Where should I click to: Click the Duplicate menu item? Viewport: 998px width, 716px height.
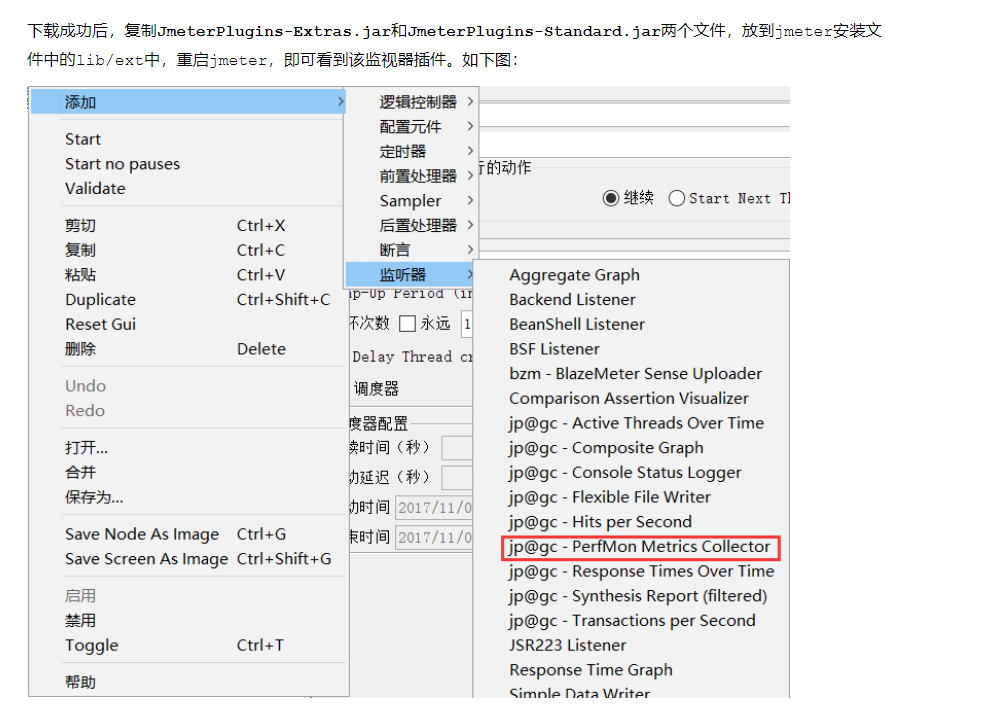[99, 299]
